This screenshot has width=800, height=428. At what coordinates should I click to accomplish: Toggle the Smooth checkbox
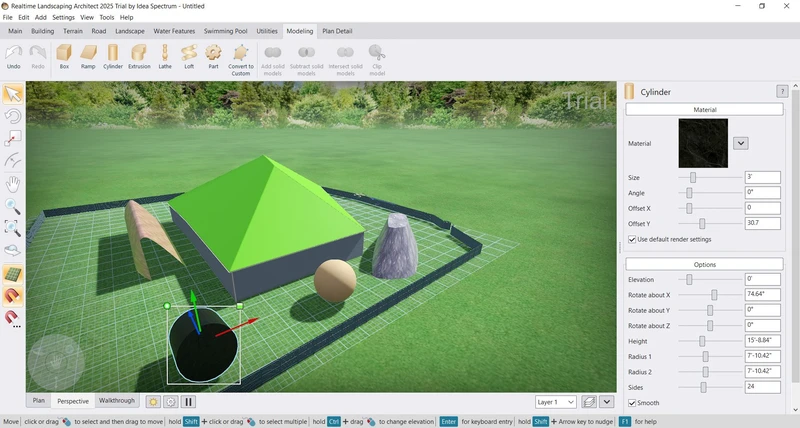[x=632, y=403]
